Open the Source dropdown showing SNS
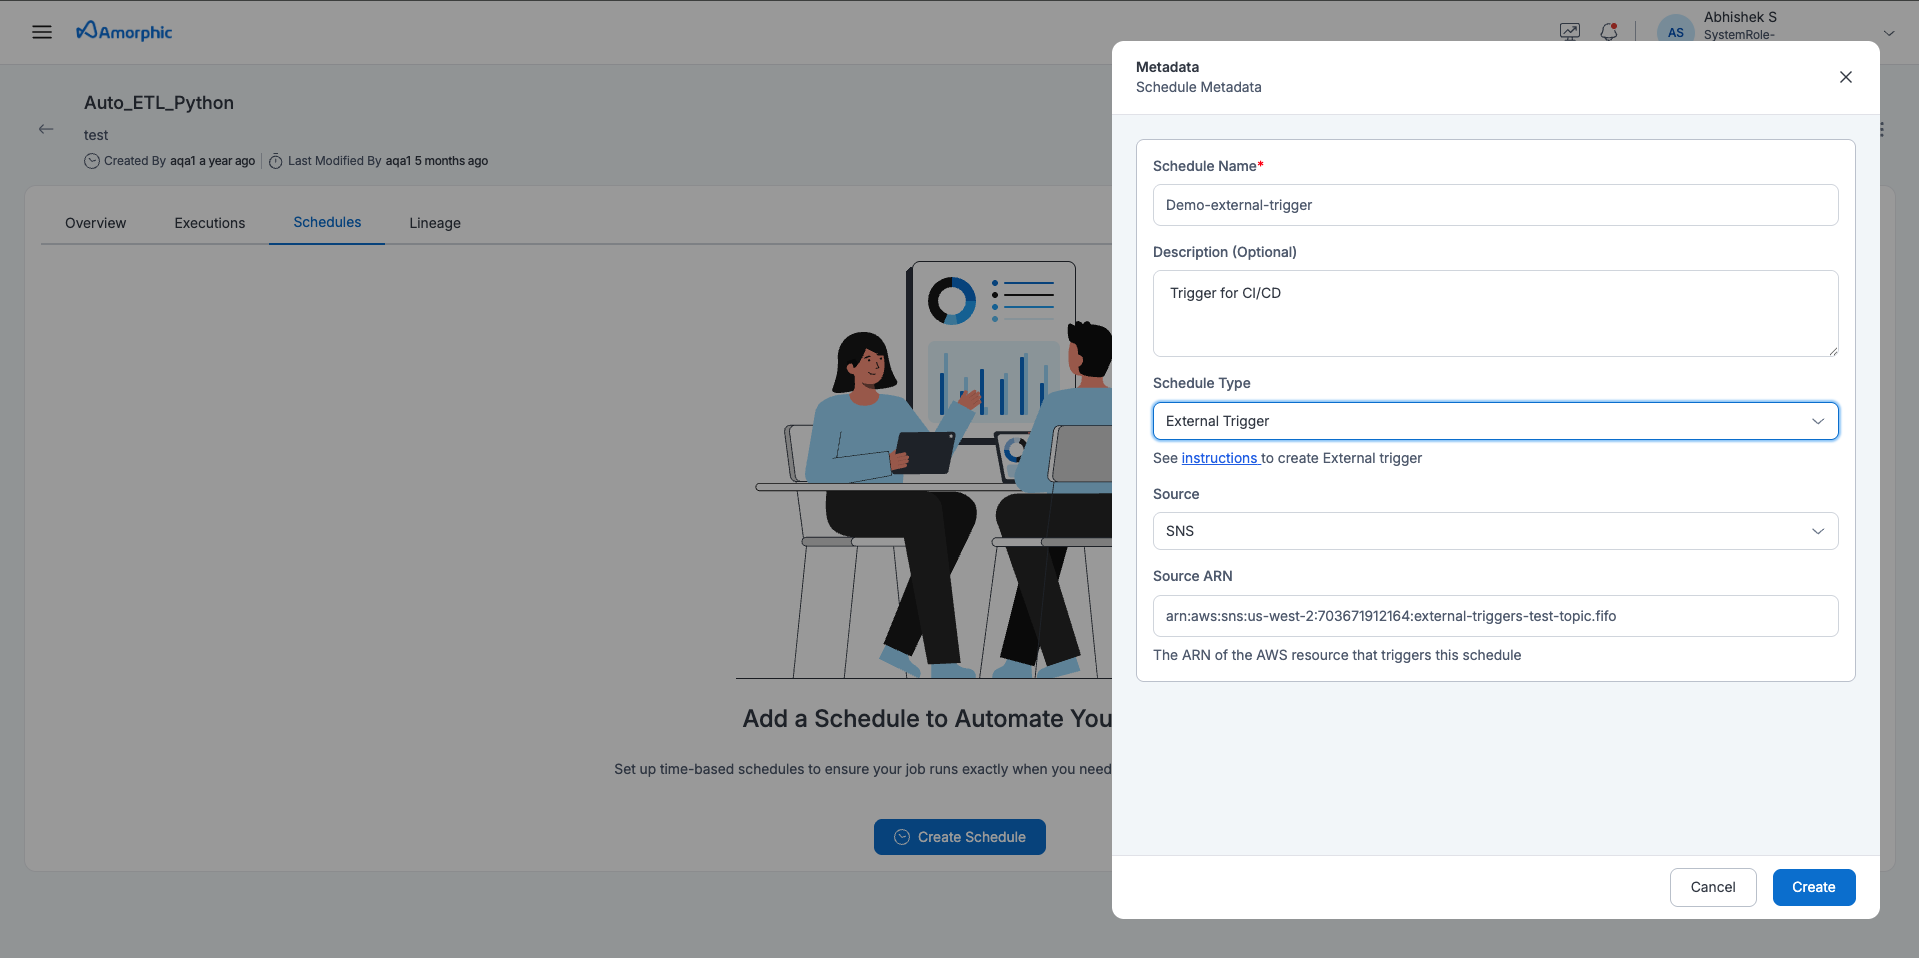 1495,531
